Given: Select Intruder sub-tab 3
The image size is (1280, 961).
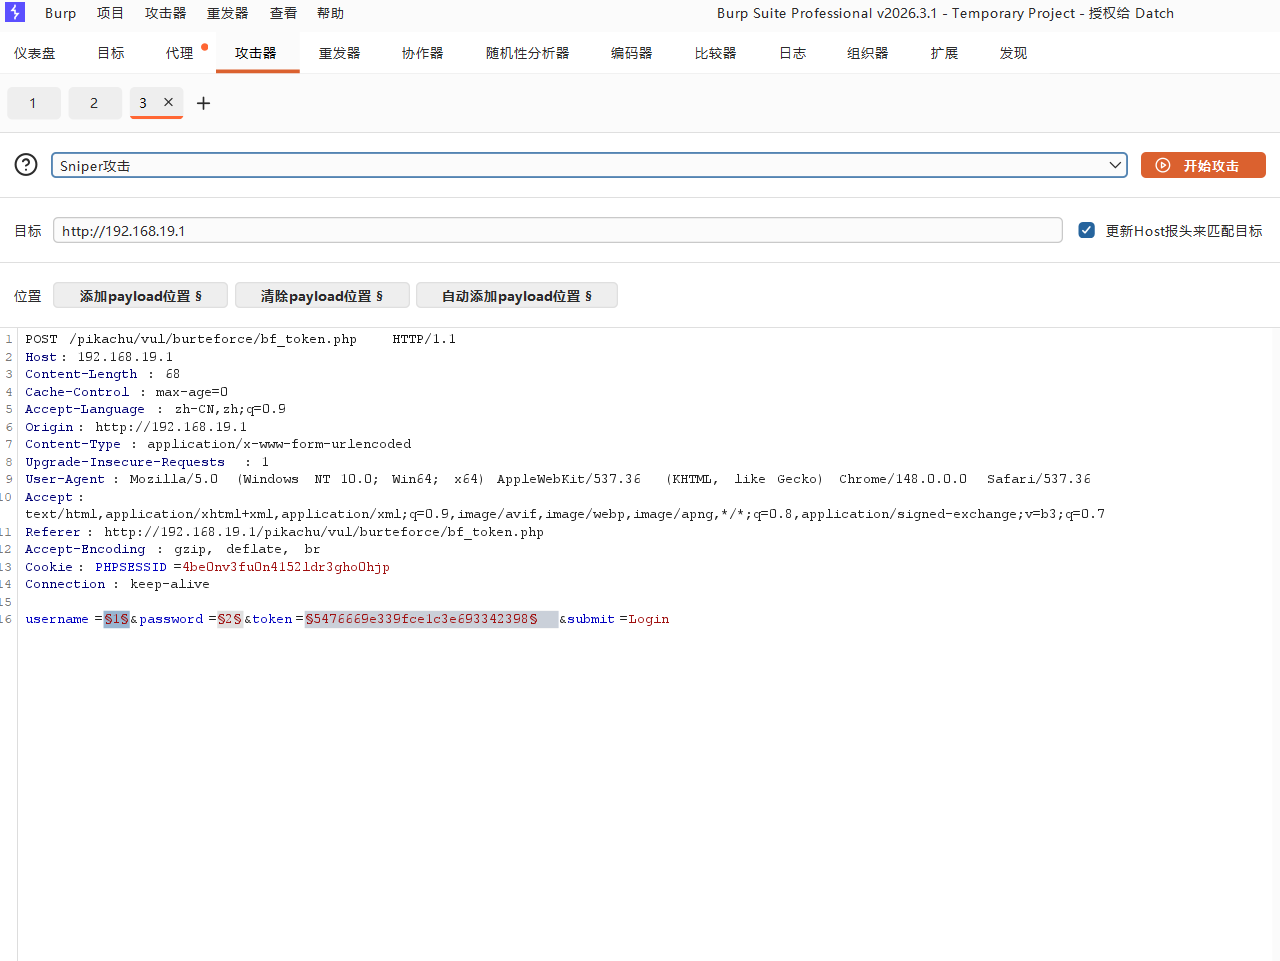Looking at the screenshot, I should pos(144,103).
